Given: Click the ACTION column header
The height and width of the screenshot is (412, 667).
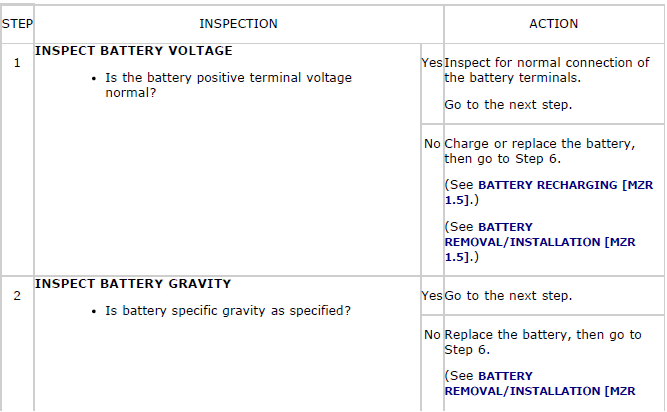Looking at the screenshot, I should tap(554, 24).
